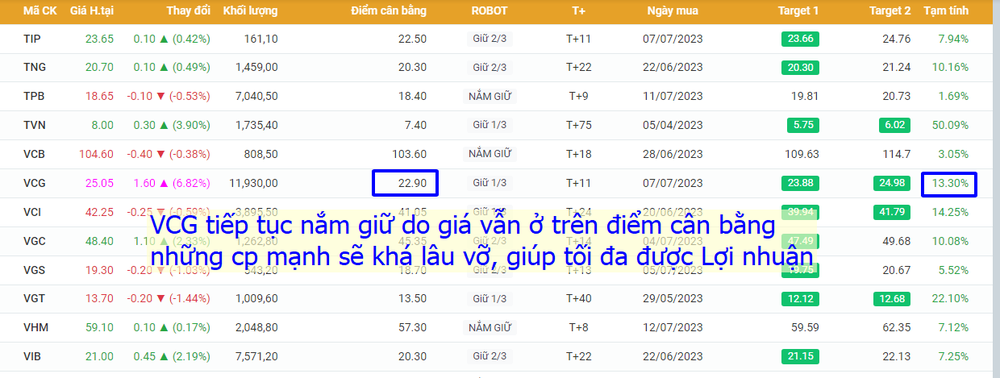Click the Target 2 column header
The height and width of the screenshot is (378, 1000).
[891, 11]
